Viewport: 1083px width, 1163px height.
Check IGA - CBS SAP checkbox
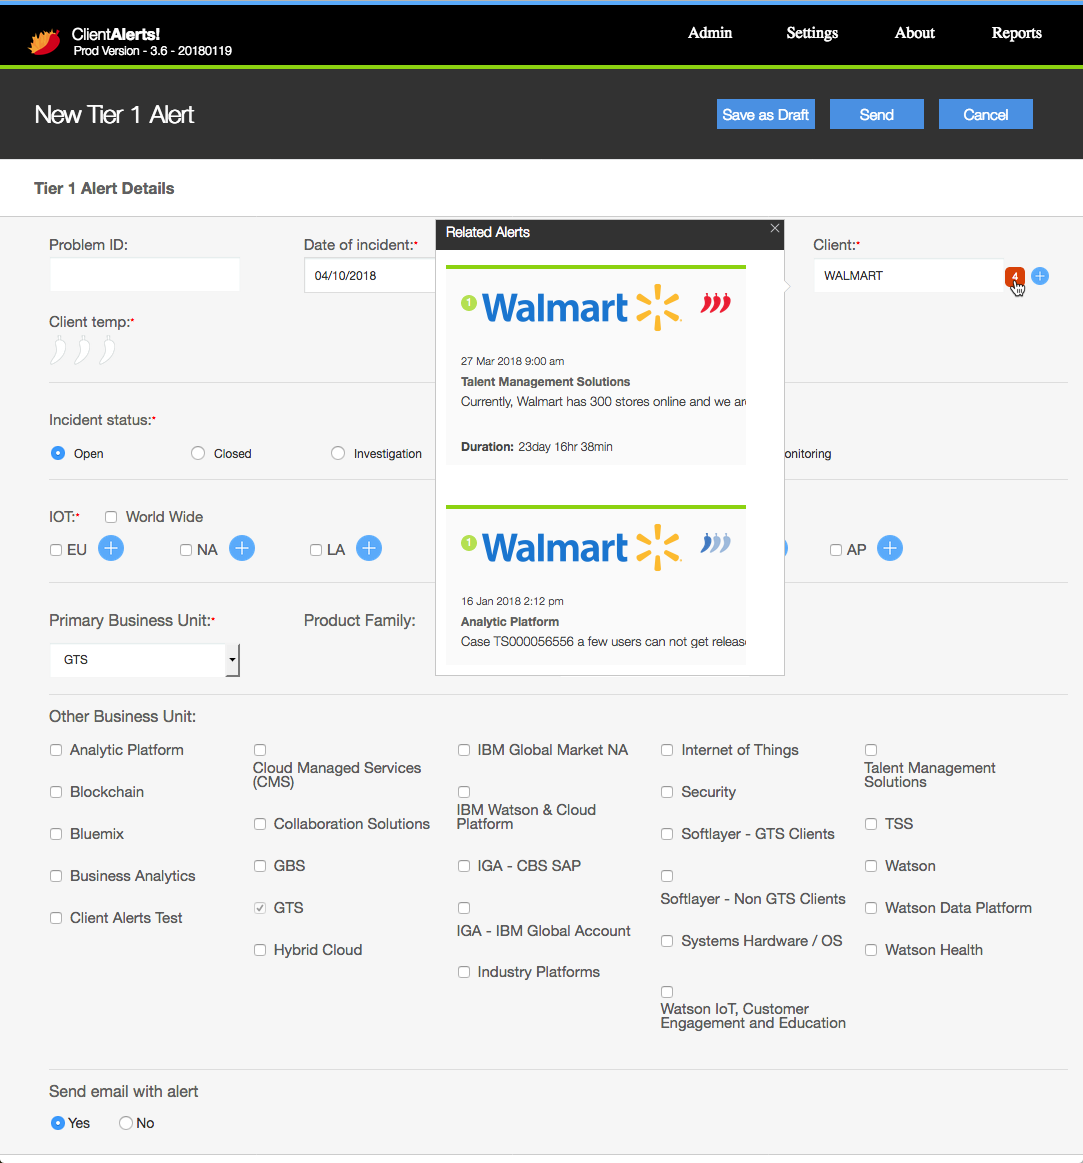(x=464, y=866)
